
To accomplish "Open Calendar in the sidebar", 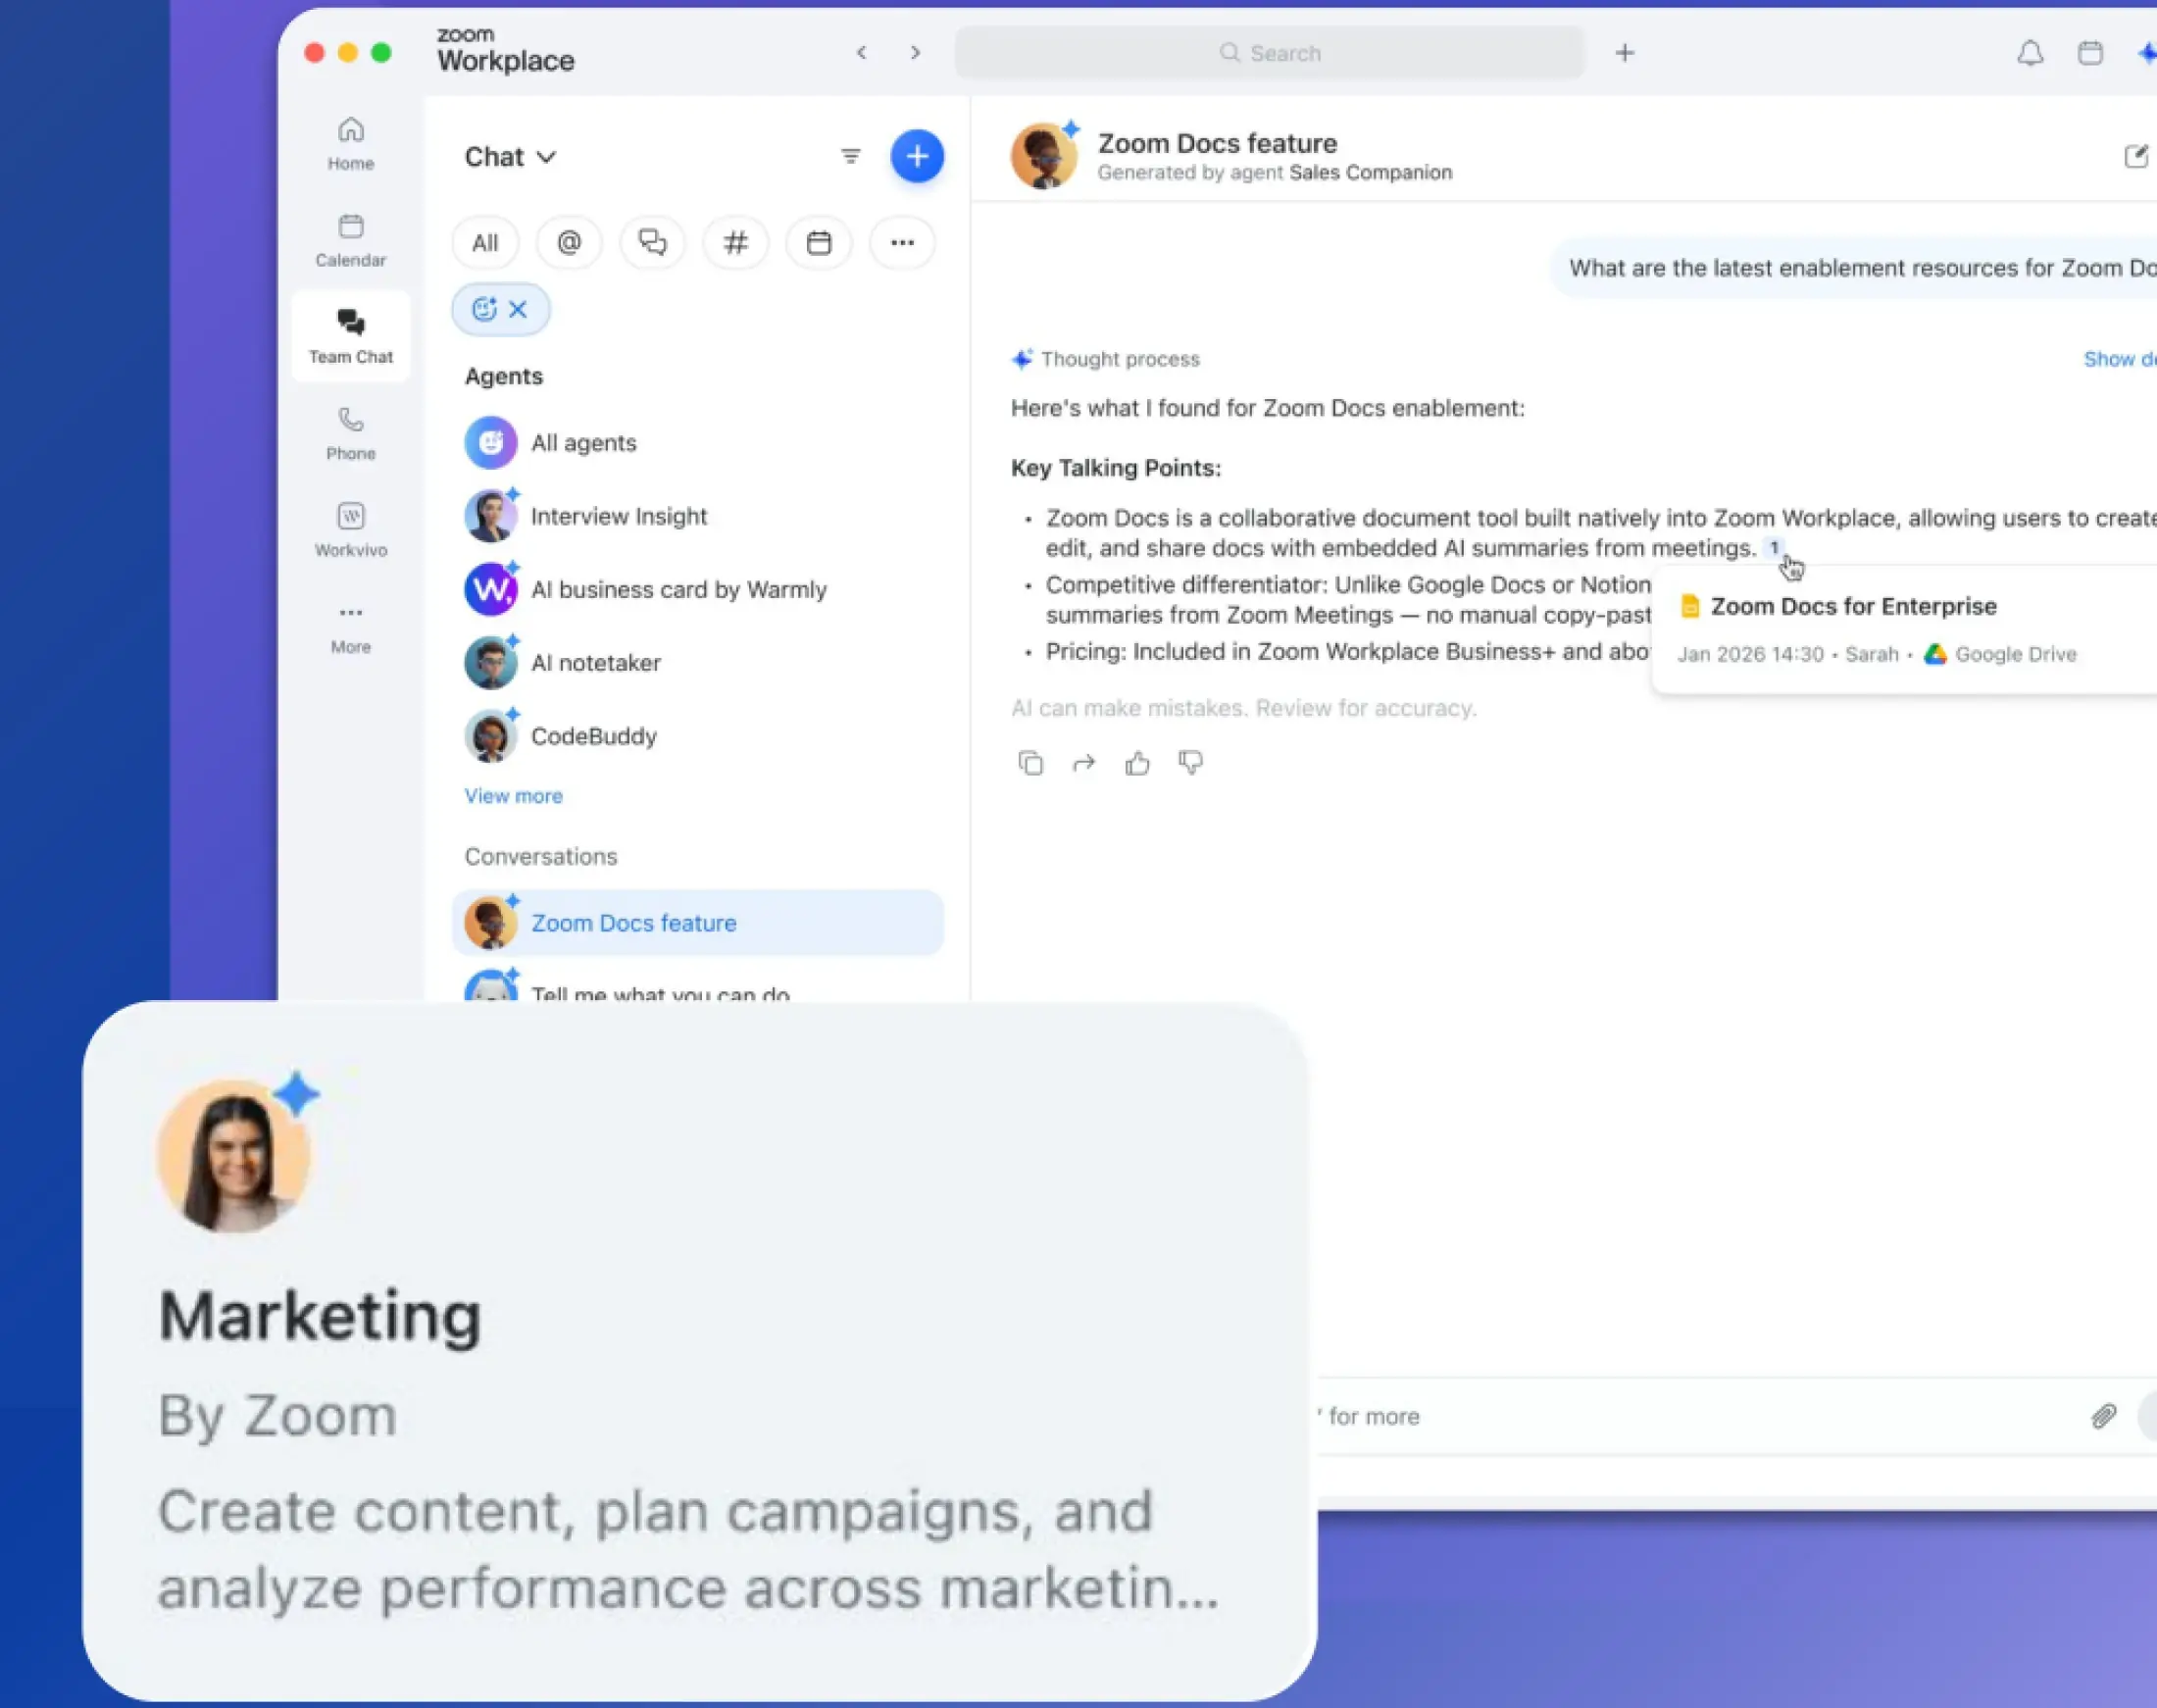I will pyautogui.click(x=350, y=241).
